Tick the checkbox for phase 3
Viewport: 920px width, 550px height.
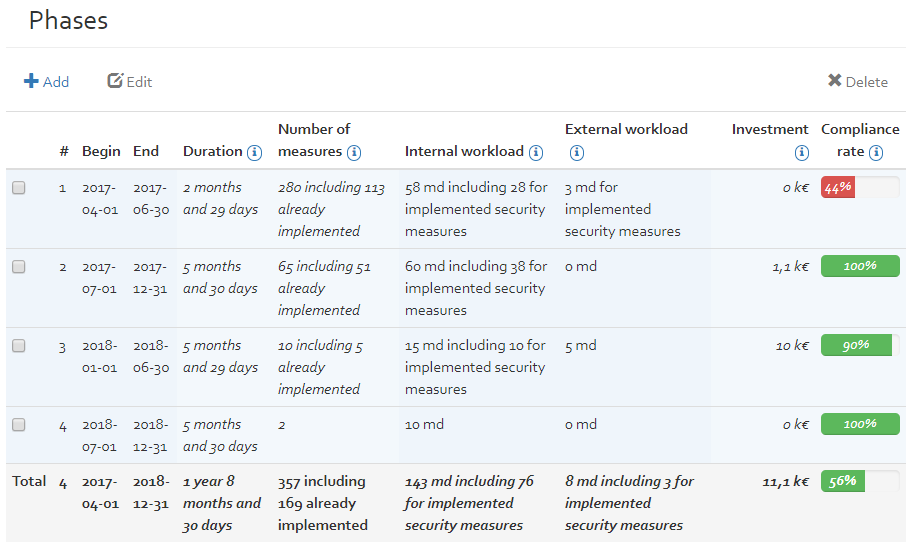click(19, 346)
